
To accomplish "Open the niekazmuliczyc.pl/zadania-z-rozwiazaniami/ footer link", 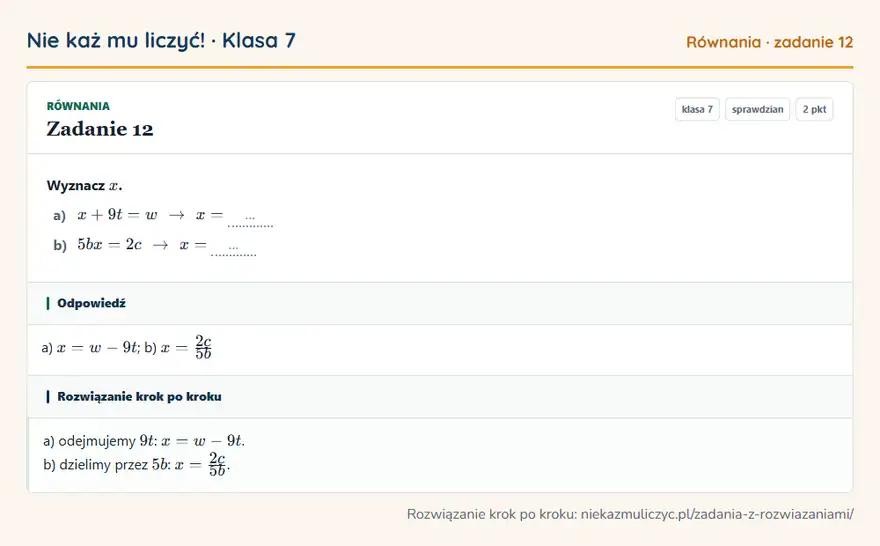I will pos(717,514).
